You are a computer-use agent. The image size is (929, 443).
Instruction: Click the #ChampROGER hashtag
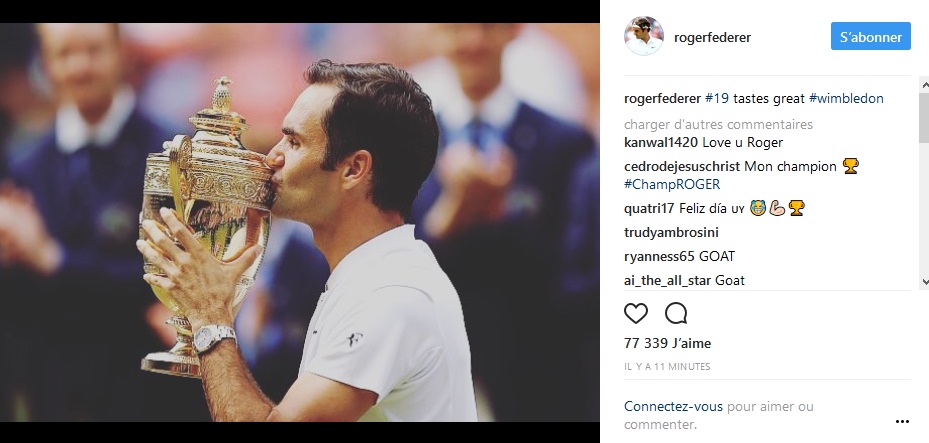coord(672,184)
